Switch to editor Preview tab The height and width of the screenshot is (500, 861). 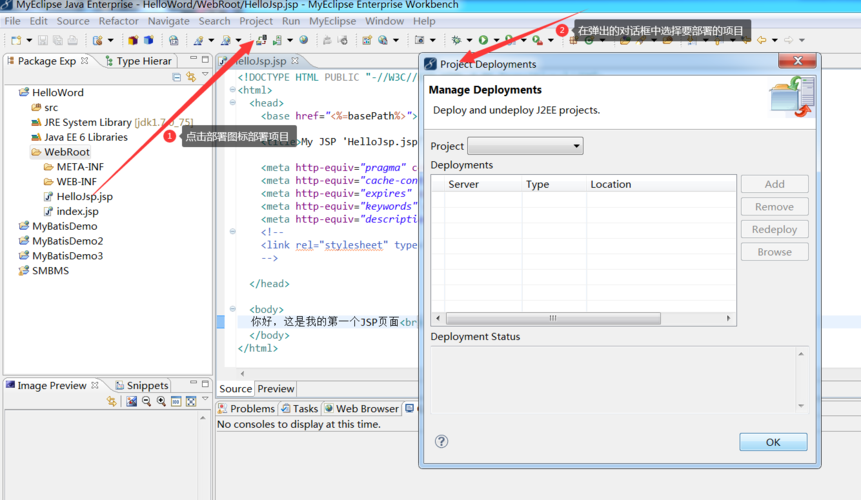click(x=276, y=389)
